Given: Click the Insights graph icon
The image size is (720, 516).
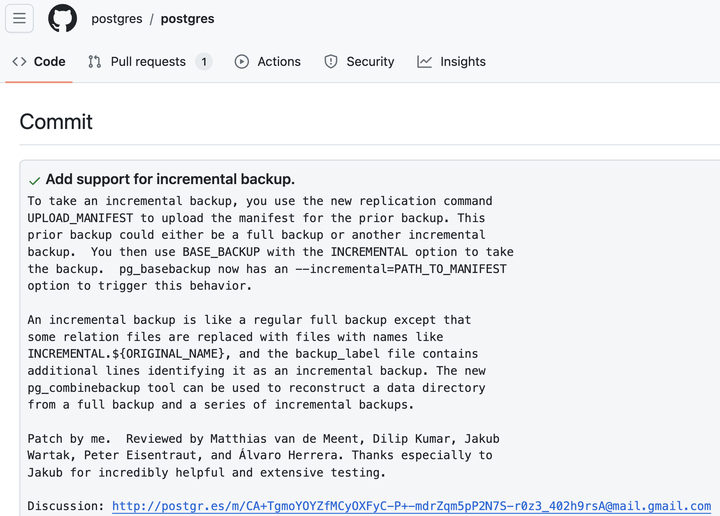Looking at the screenshot, I should (424, 62).
